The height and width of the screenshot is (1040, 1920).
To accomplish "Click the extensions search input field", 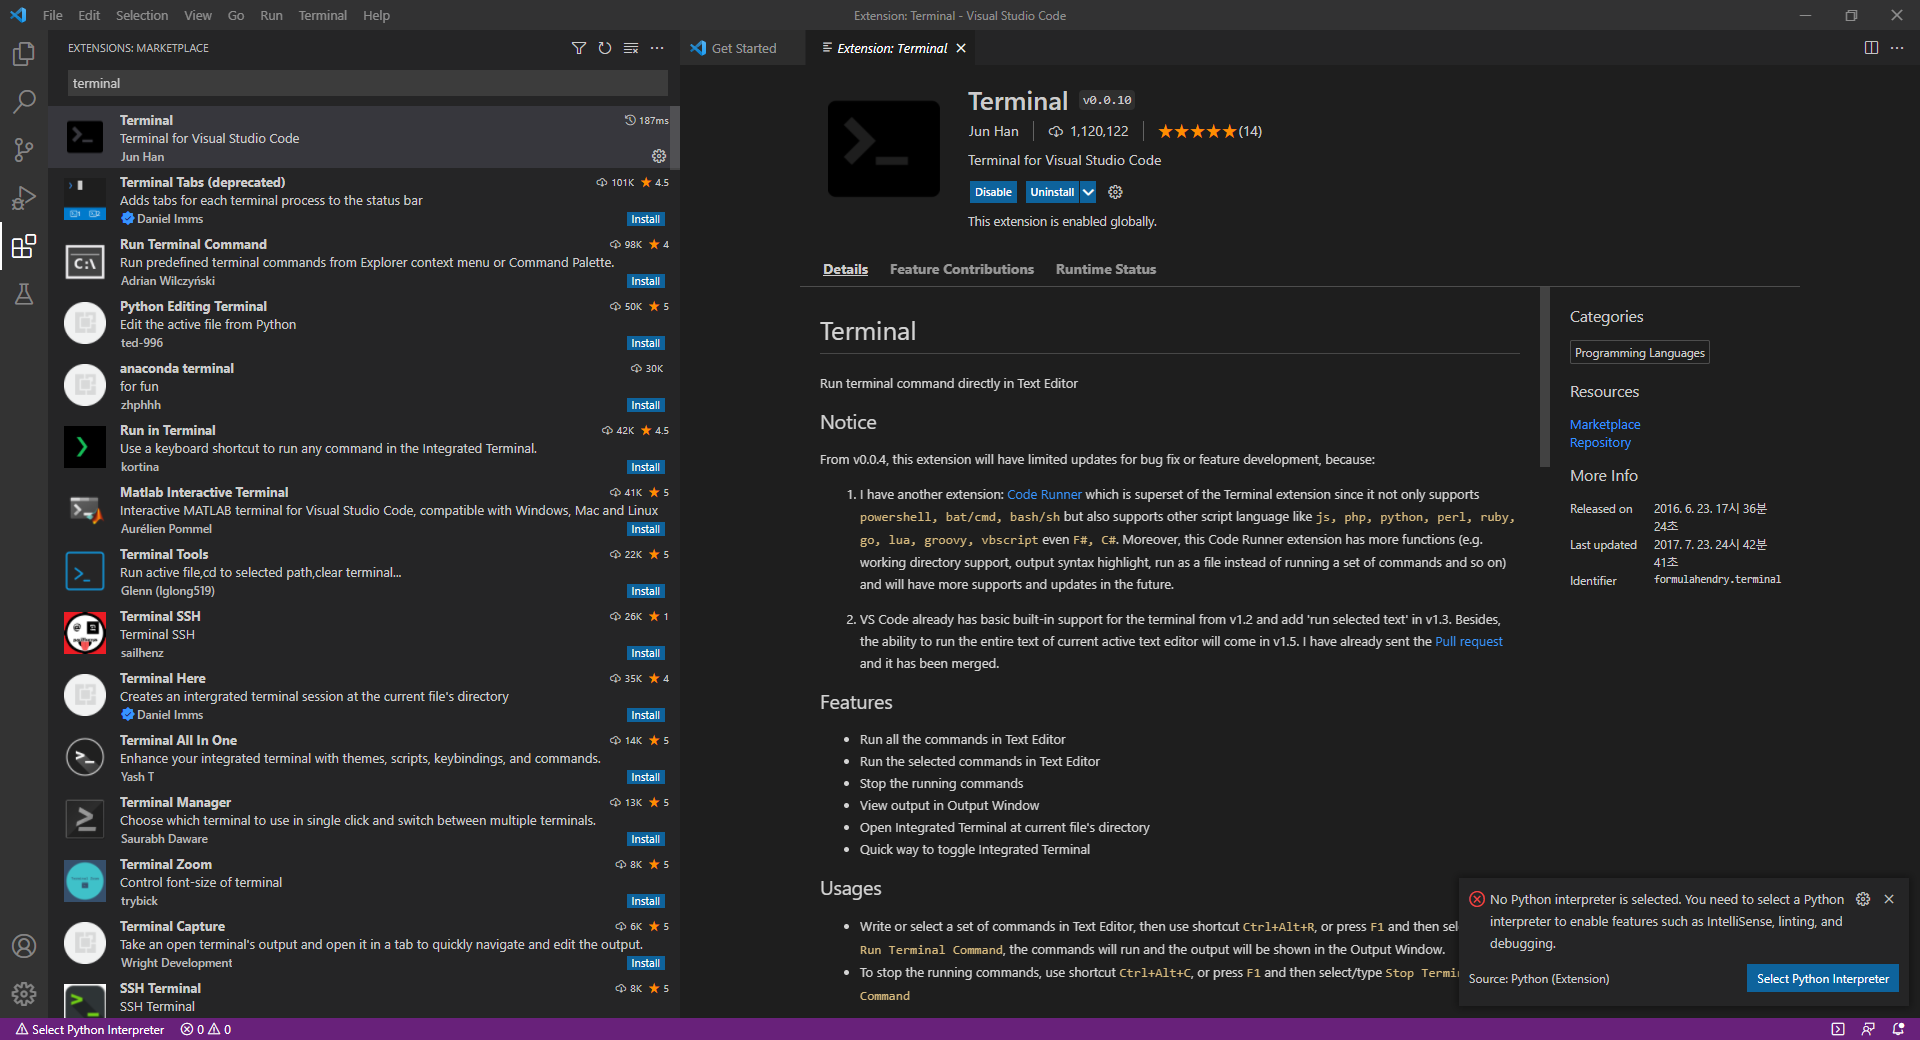I will pos(367,83).
